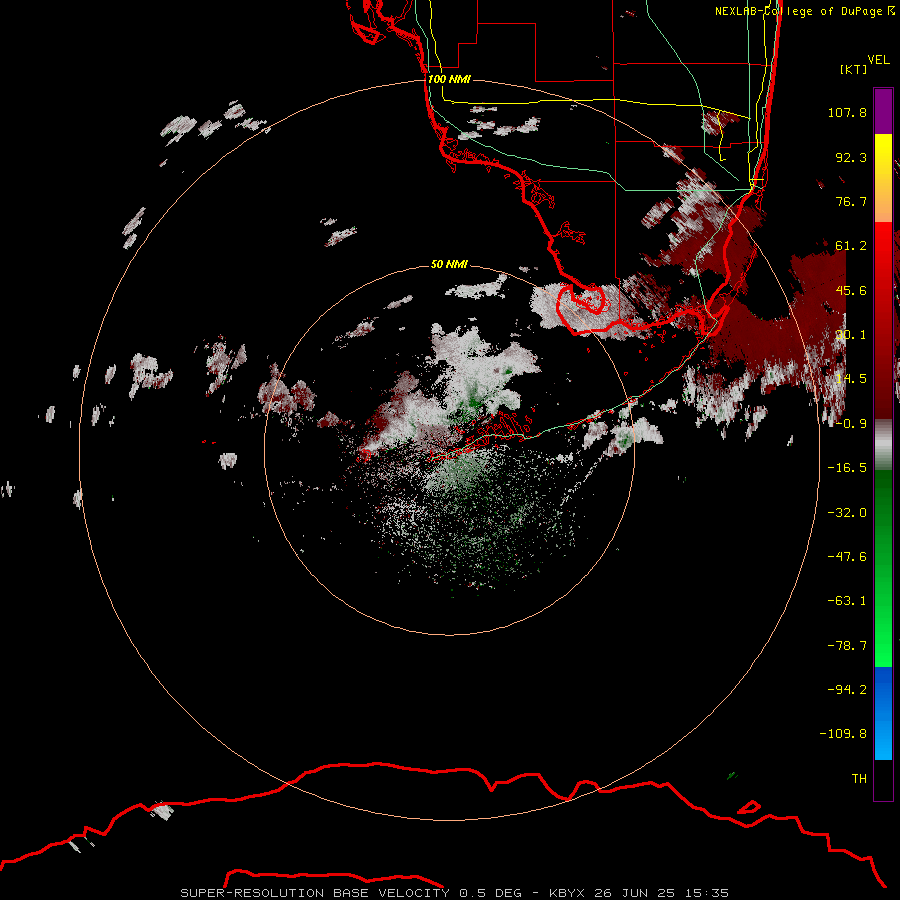
Task: Select the 30.1 velocity scale value
Action: [851, 335]
